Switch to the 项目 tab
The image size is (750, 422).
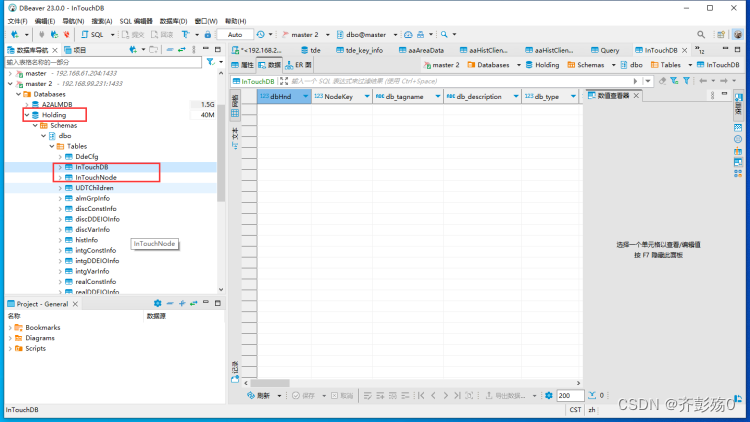click(x=76, y=50)
